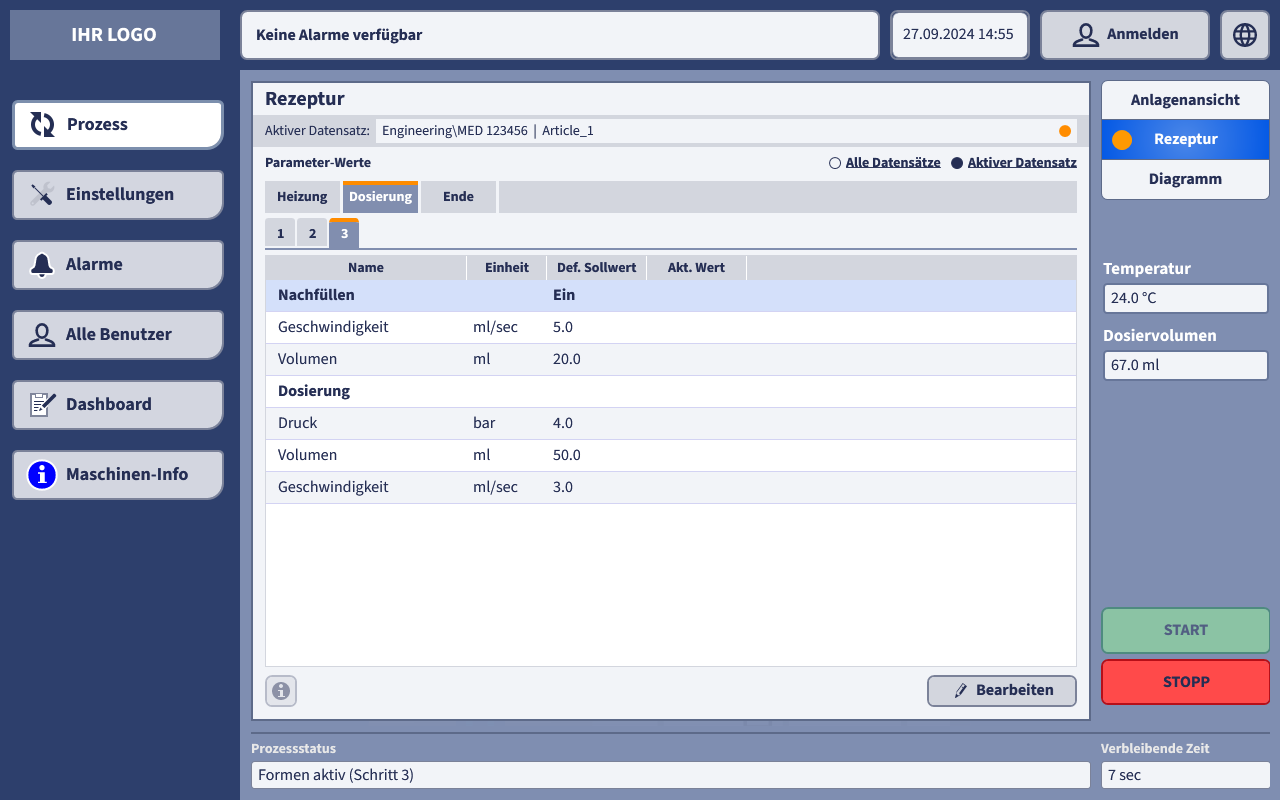Open Anlagenansicht view
This screenshot has width=1280, height=800.
[1186, 100]
